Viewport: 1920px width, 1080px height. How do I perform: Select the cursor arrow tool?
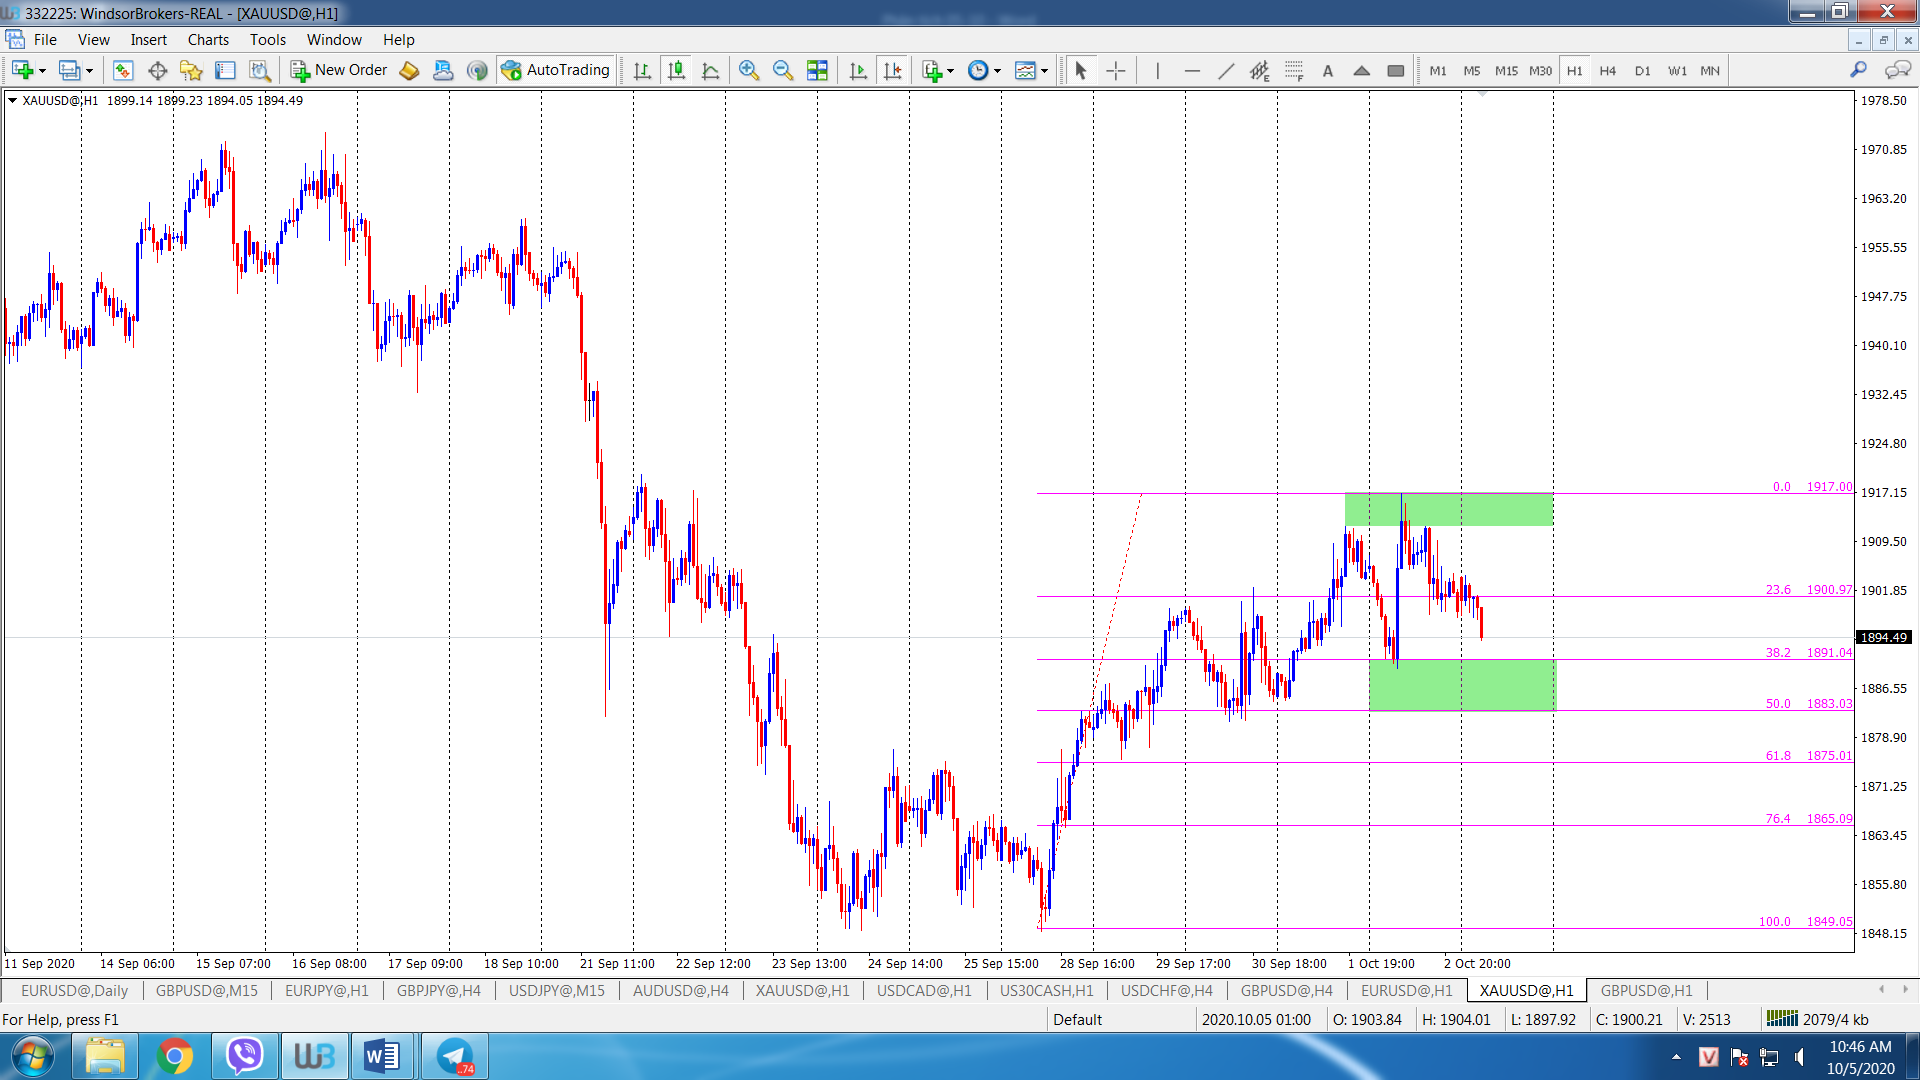point(1080,70)
